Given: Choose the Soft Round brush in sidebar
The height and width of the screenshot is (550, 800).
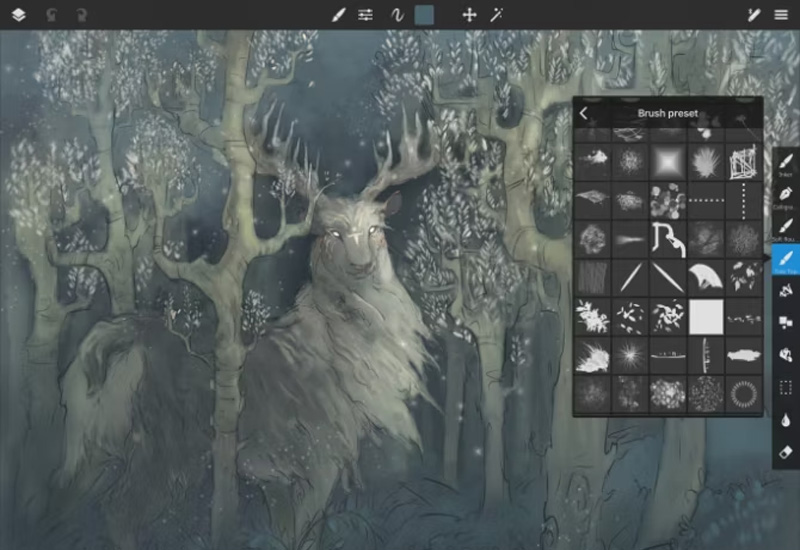Looking at the screenshot, I should click(x=786, y=228).
